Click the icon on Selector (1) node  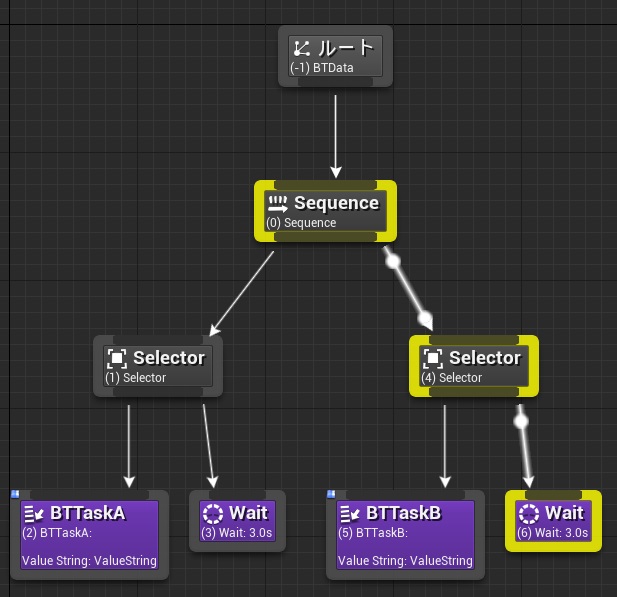click(x=117, y=358)
